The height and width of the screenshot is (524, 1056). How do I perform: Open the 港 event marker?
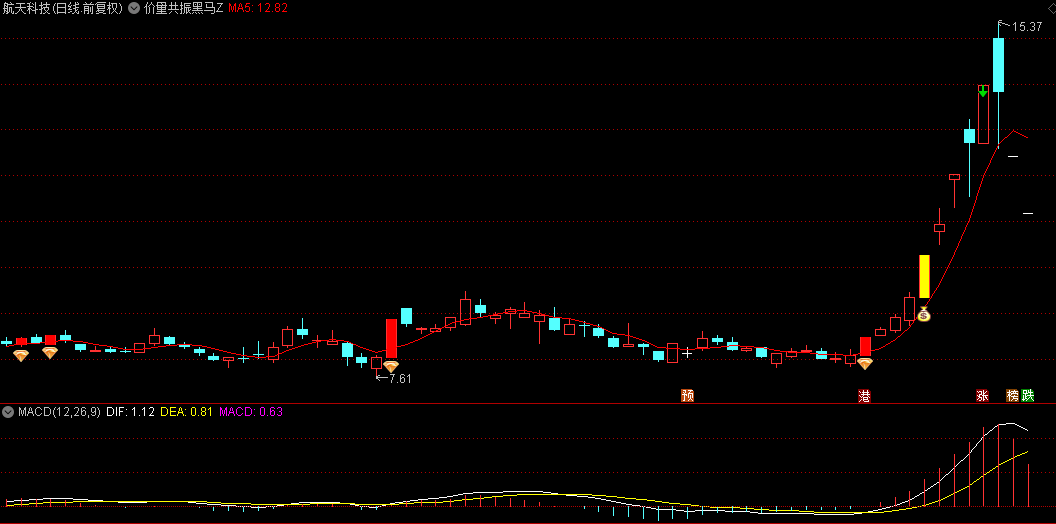(864, 395)
